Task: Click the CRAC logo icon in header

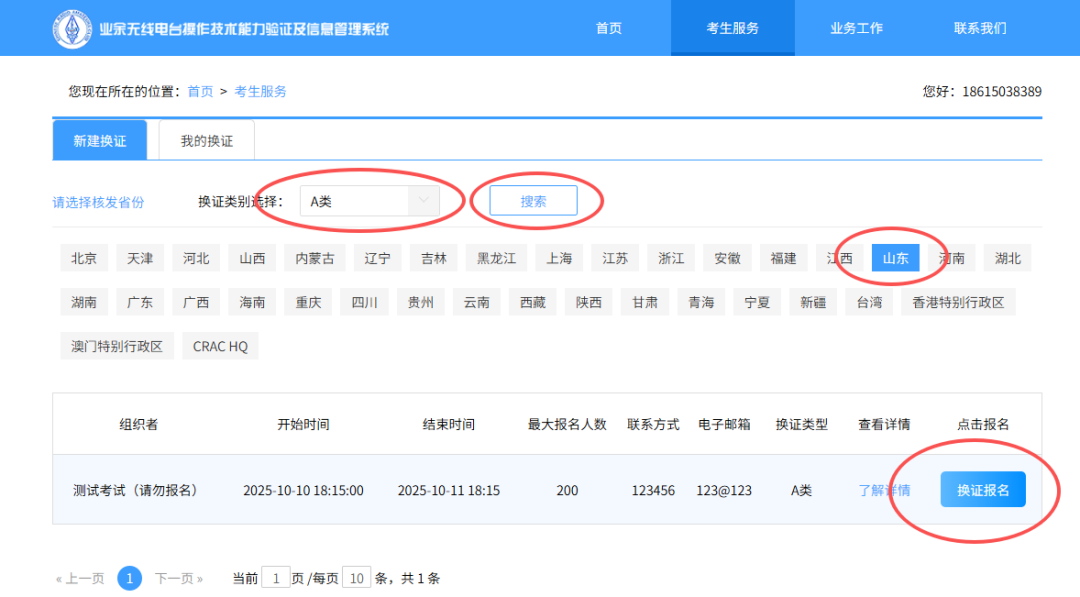Action: (x=72, y=28)
